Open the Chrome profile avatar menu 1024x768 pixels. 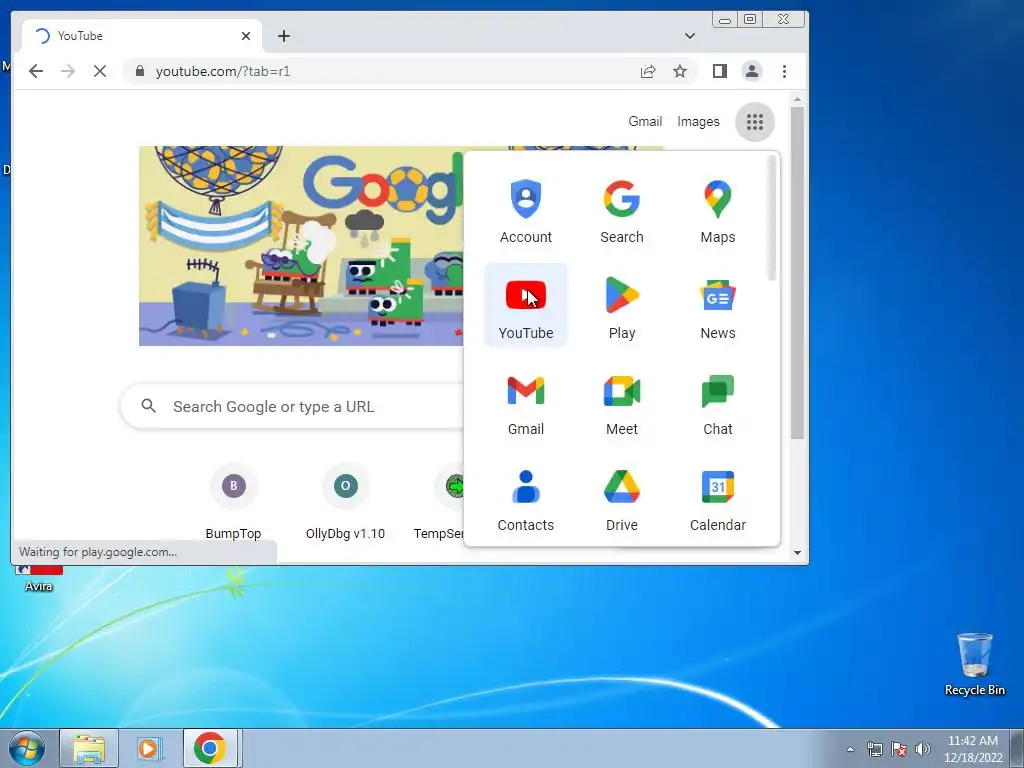pos(752,71)
